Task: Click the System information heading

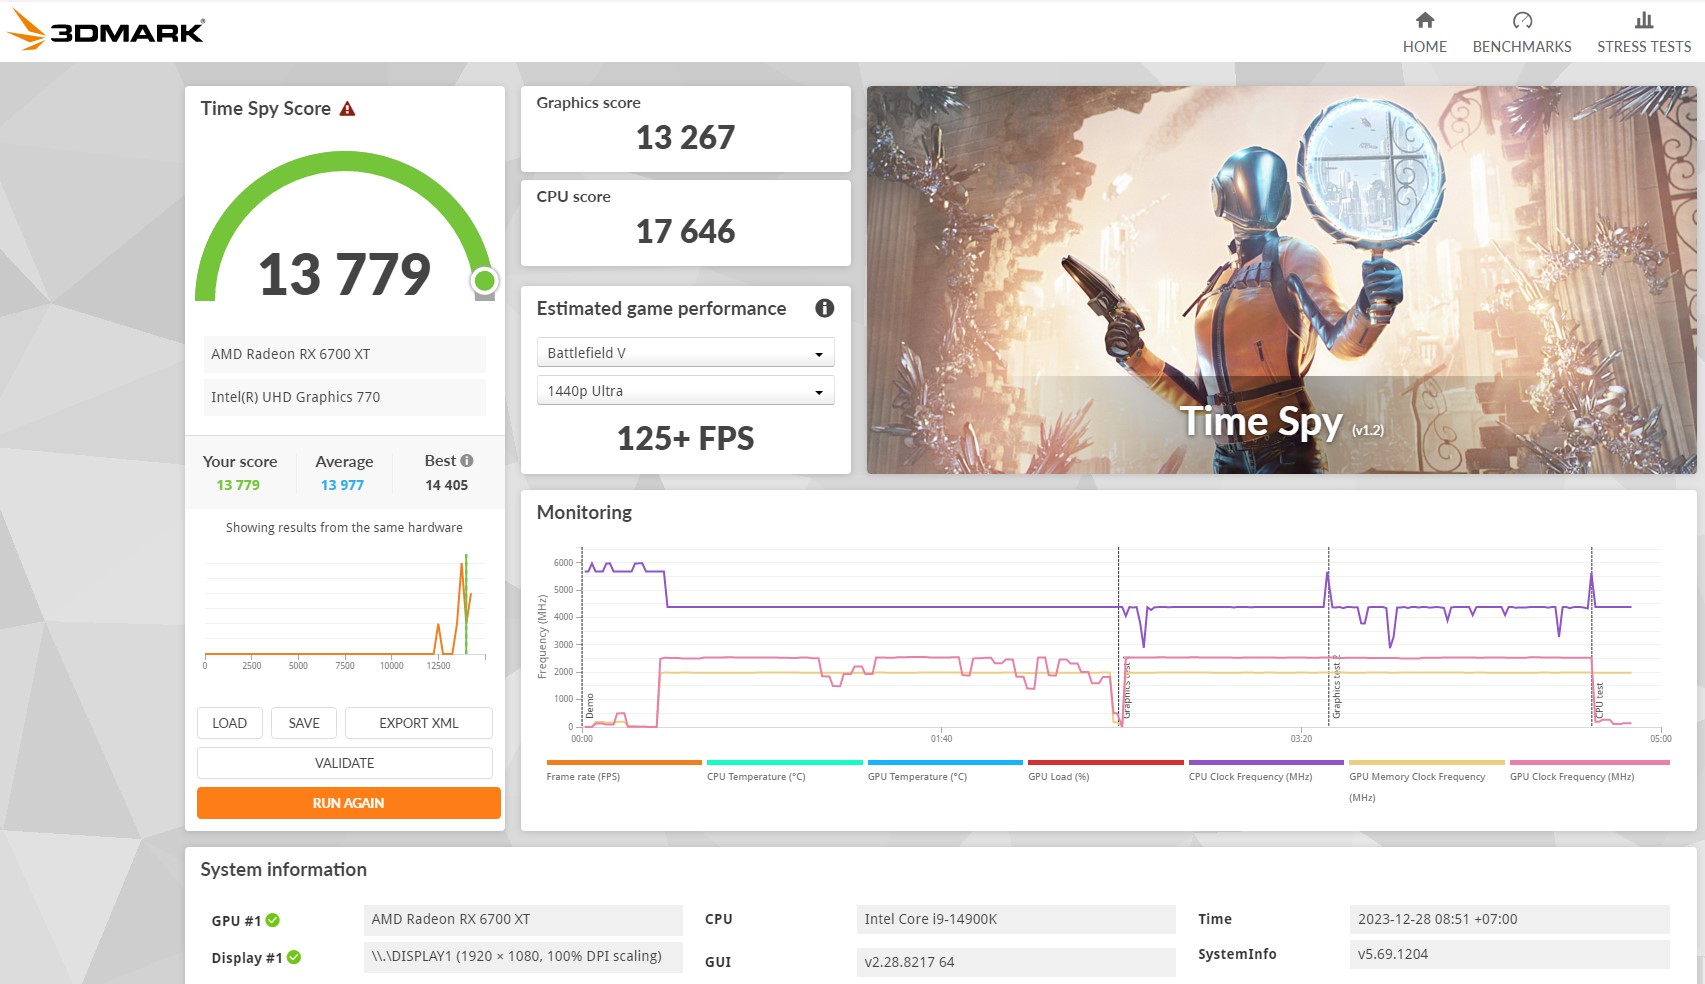Action: [283, 869]
